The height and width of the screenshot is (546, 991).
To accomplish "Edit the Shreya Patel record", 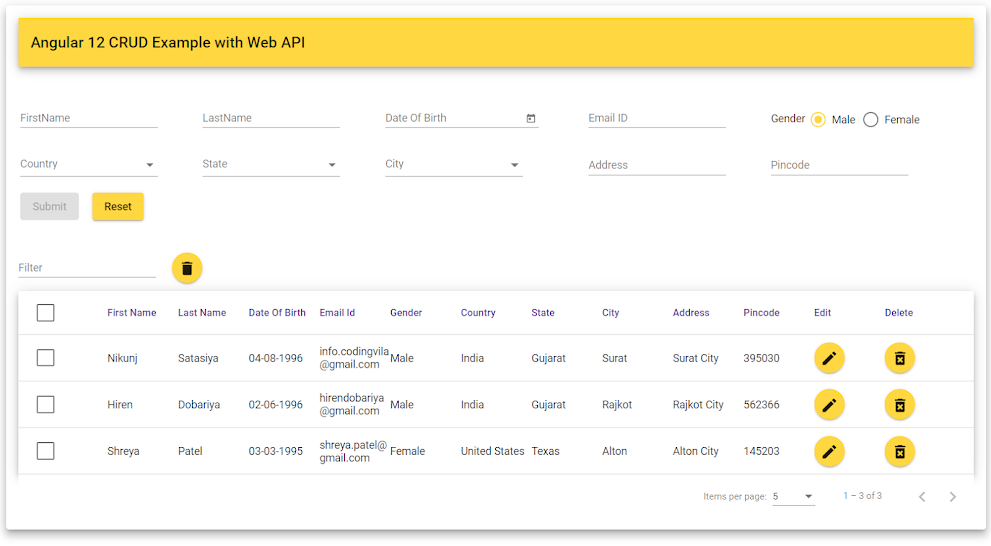I will pyautogui.click(x=829, y=451).
